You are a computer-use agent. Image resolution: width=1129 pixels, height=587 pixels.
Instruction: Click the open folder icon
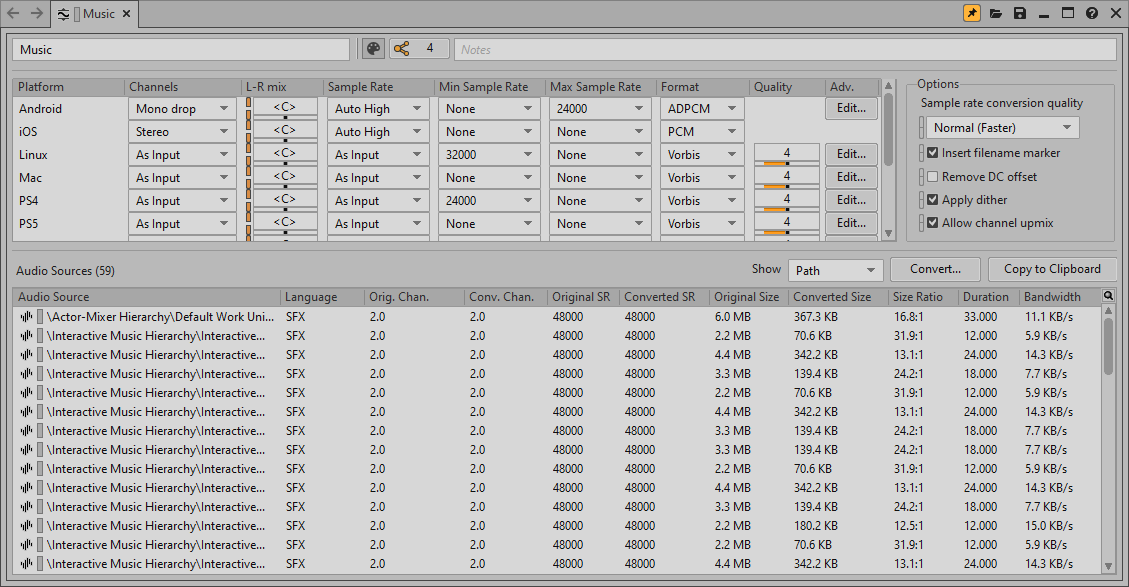tap(996, 14)
